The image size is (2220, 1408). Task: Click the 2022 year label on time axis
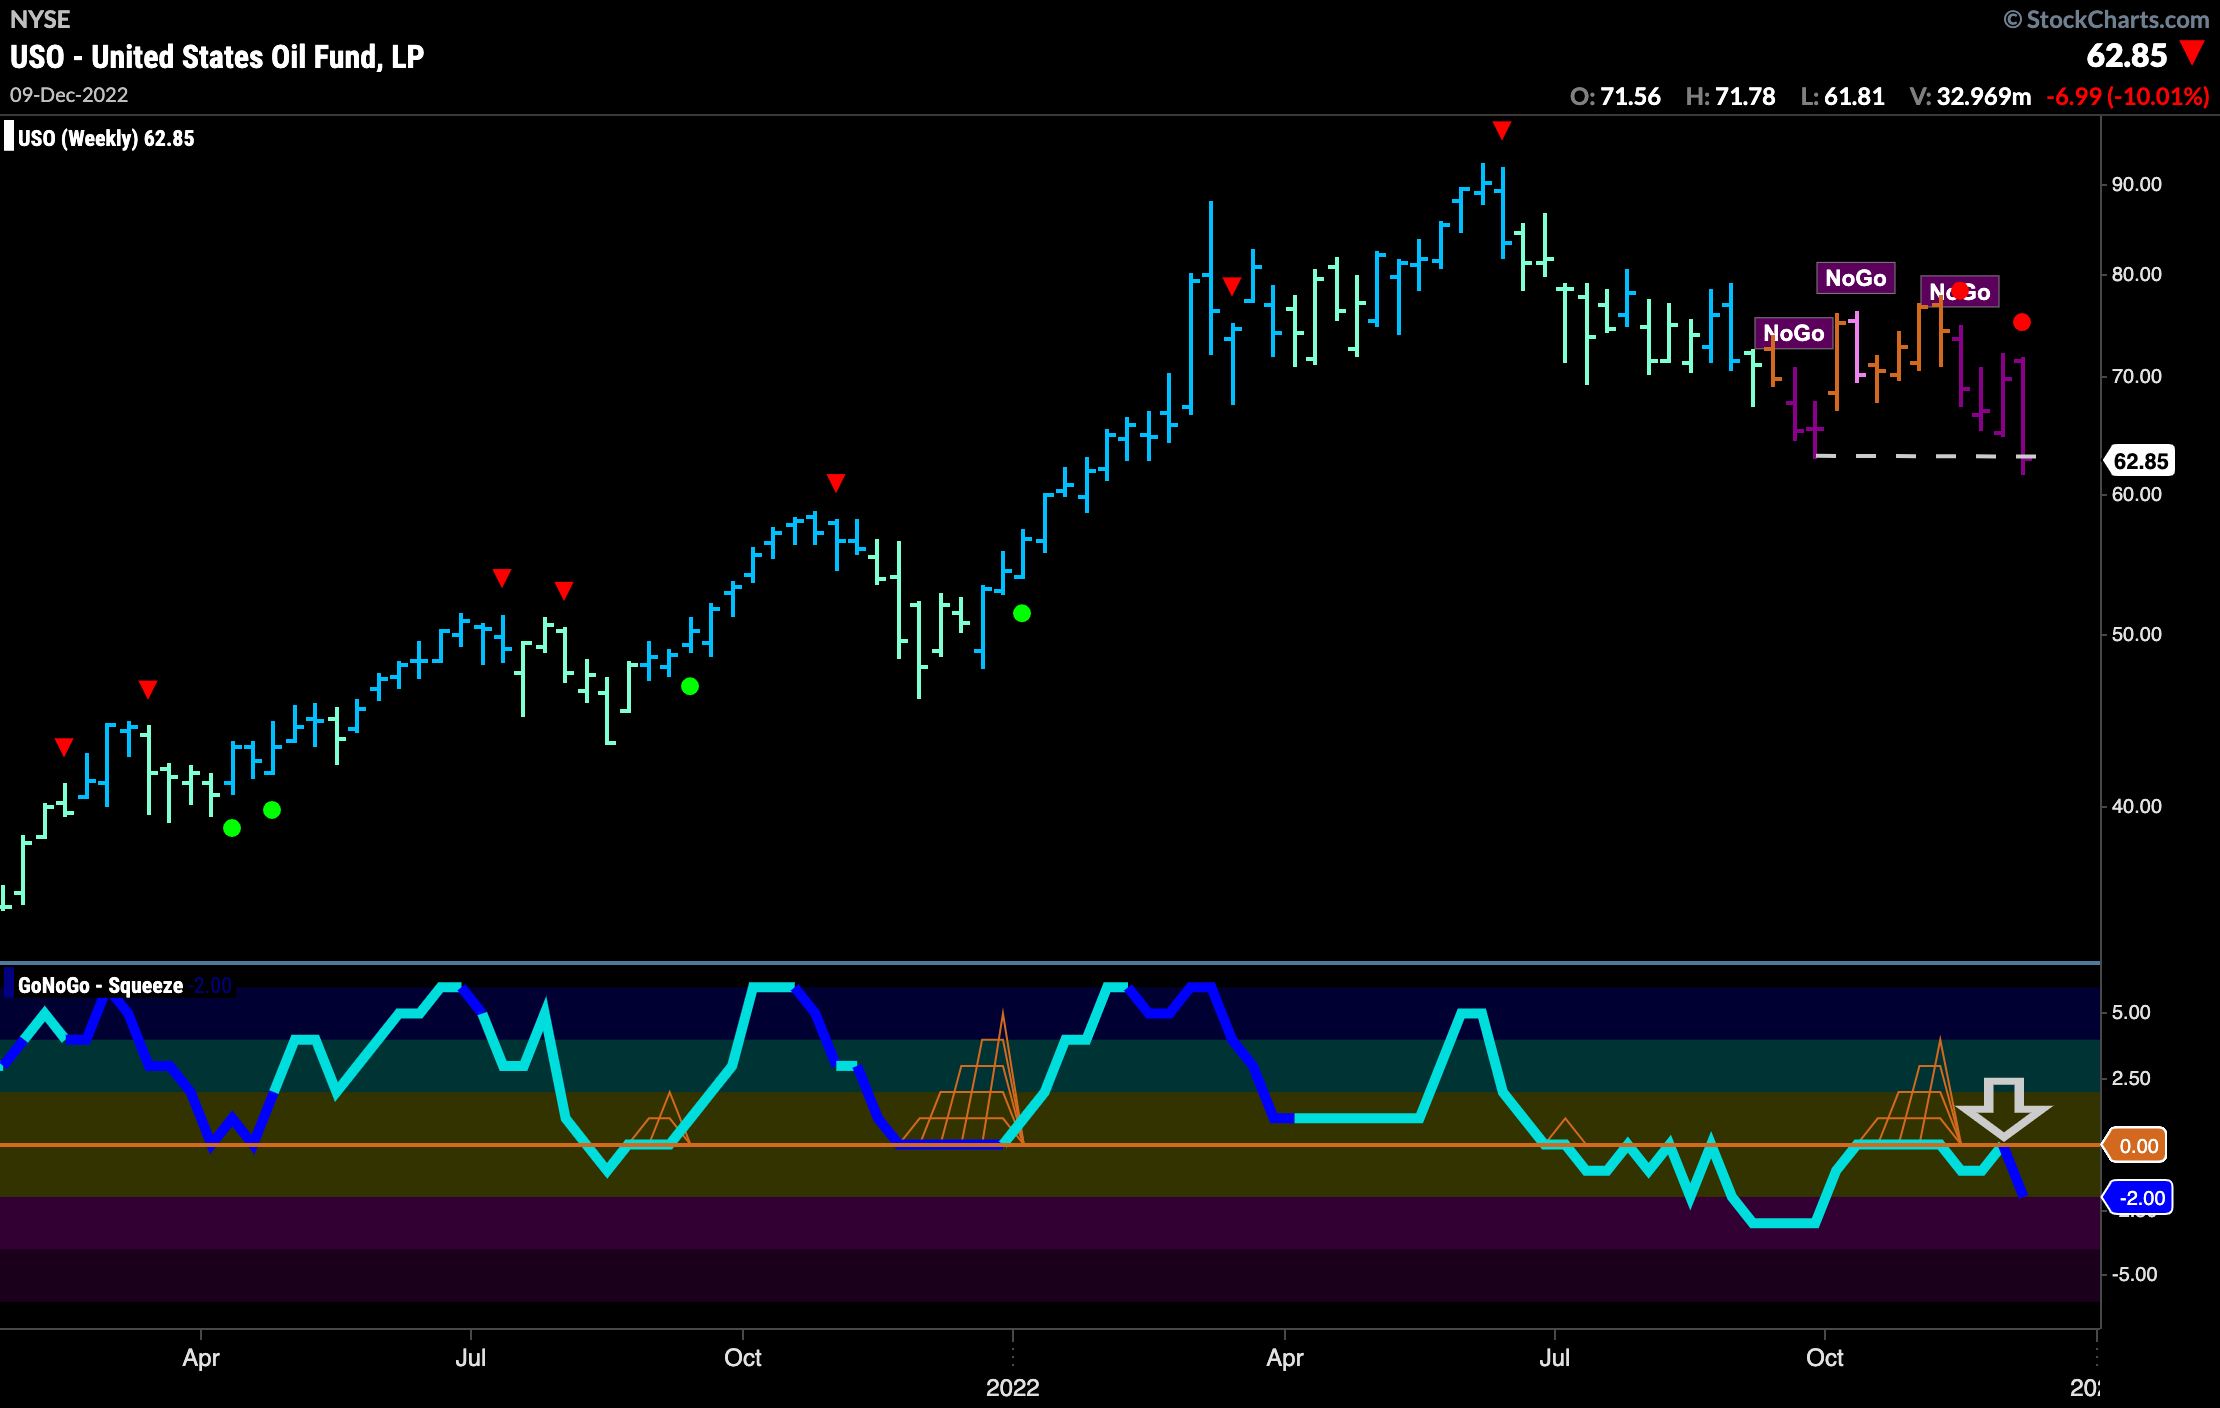pyautogui.click(x=1012, y=1387)
